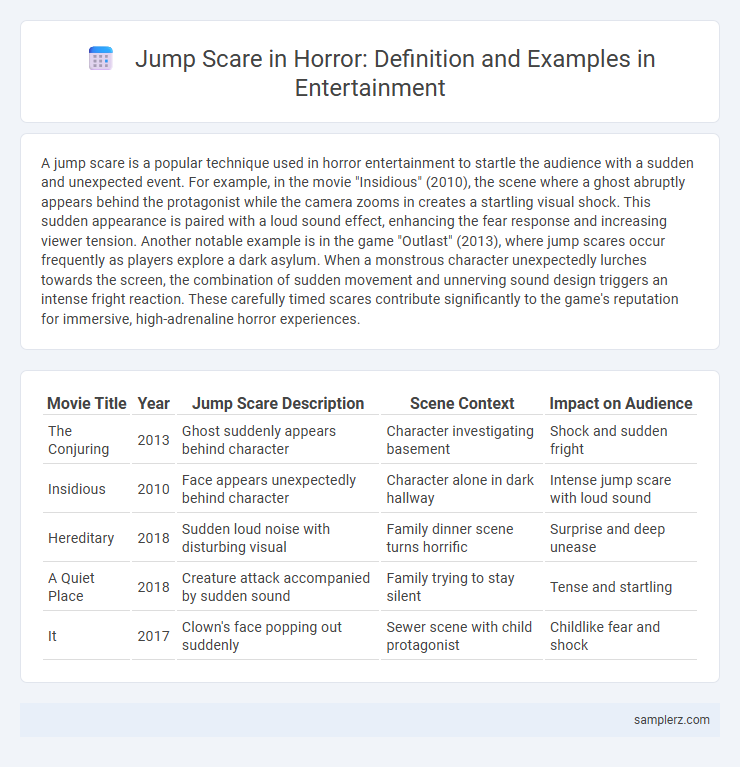
Task: Select the 'Insidious' movie title cell
Action: coord(87,489)
